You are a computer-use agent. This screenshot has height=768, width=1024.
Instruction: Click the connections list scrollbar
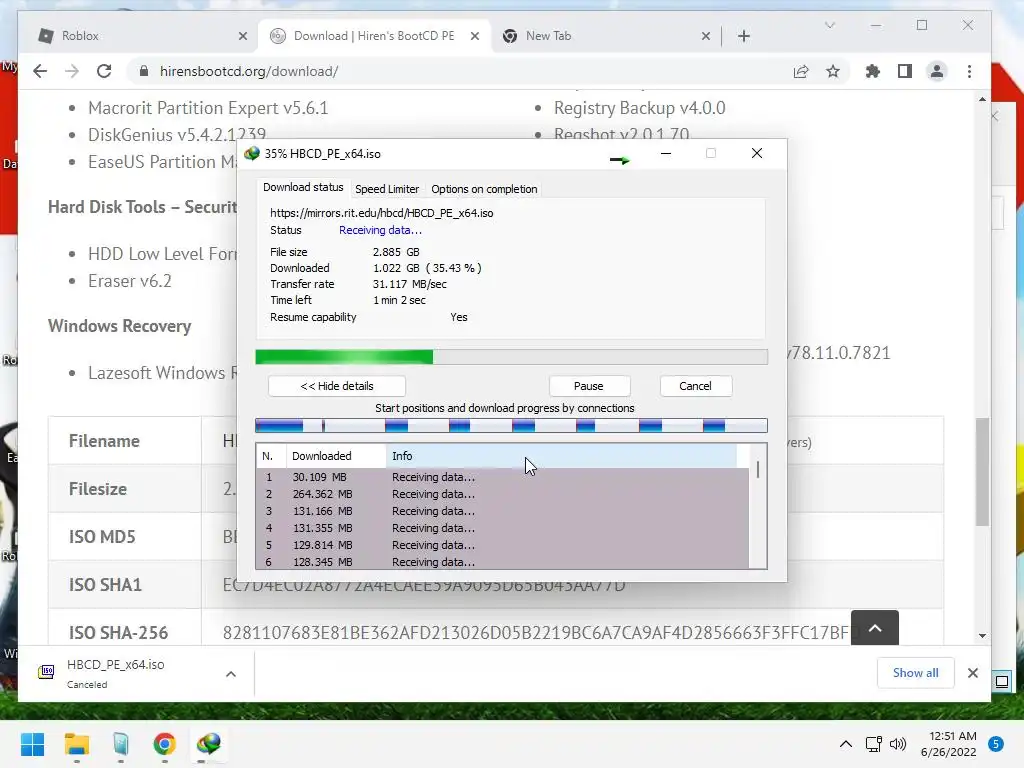(758, 506)
